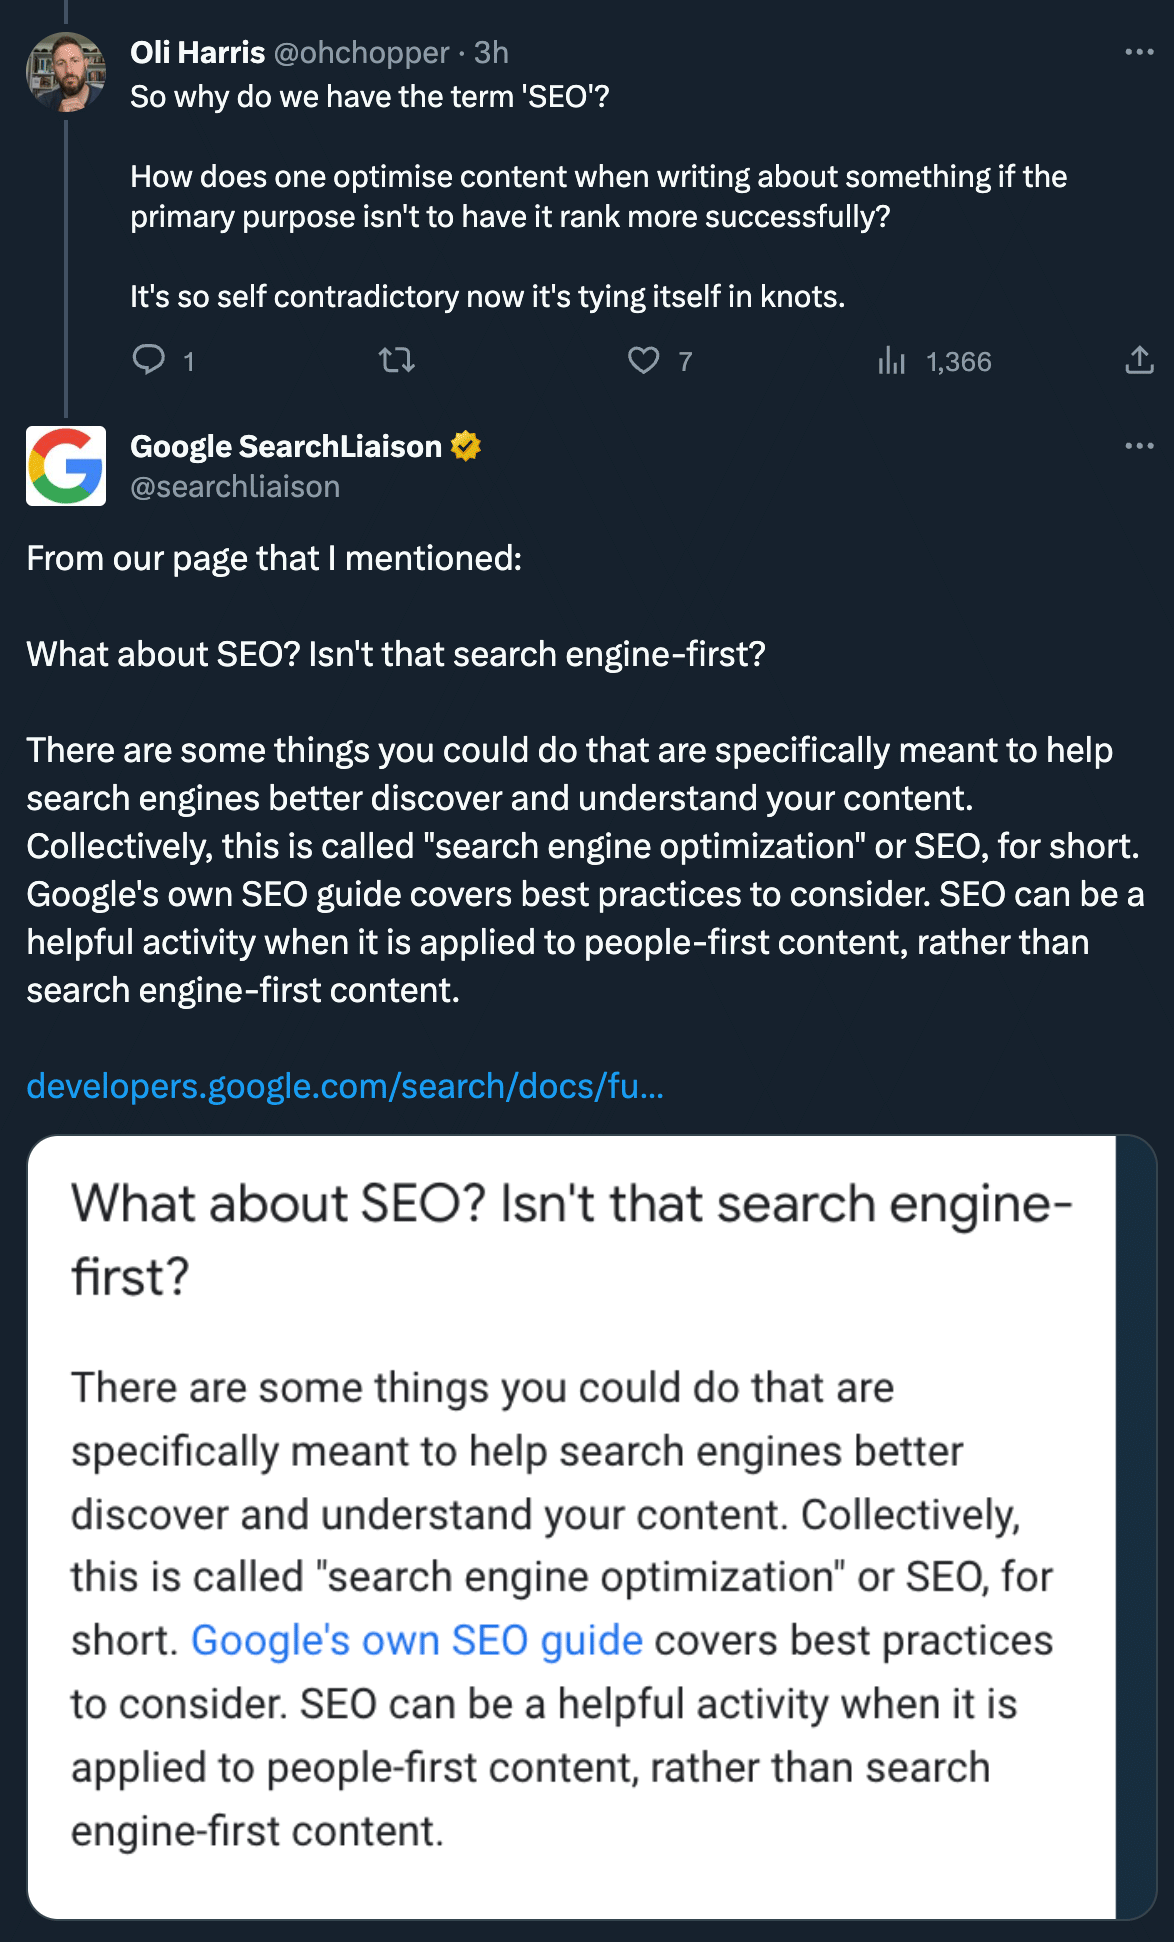This screenshot has height=1942, width=1174.
Task: Click the tweet text about the term 'SEO'
Action: pyautogui.click(x=370, y=97)
